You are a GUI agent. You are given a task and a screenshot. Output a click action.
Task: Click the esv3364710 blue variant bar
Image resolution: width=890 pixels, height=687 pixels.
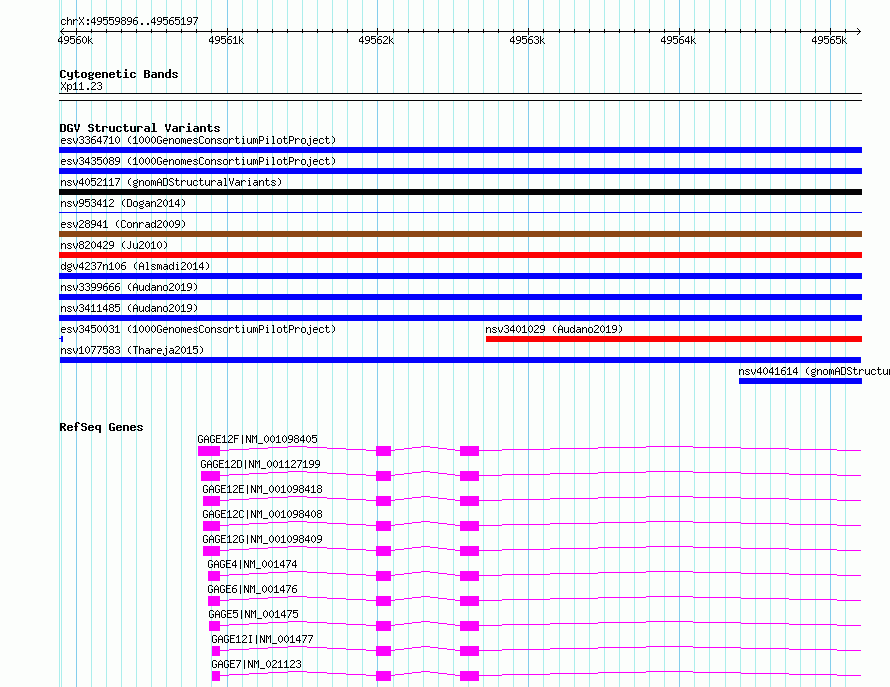pos(460,150)
